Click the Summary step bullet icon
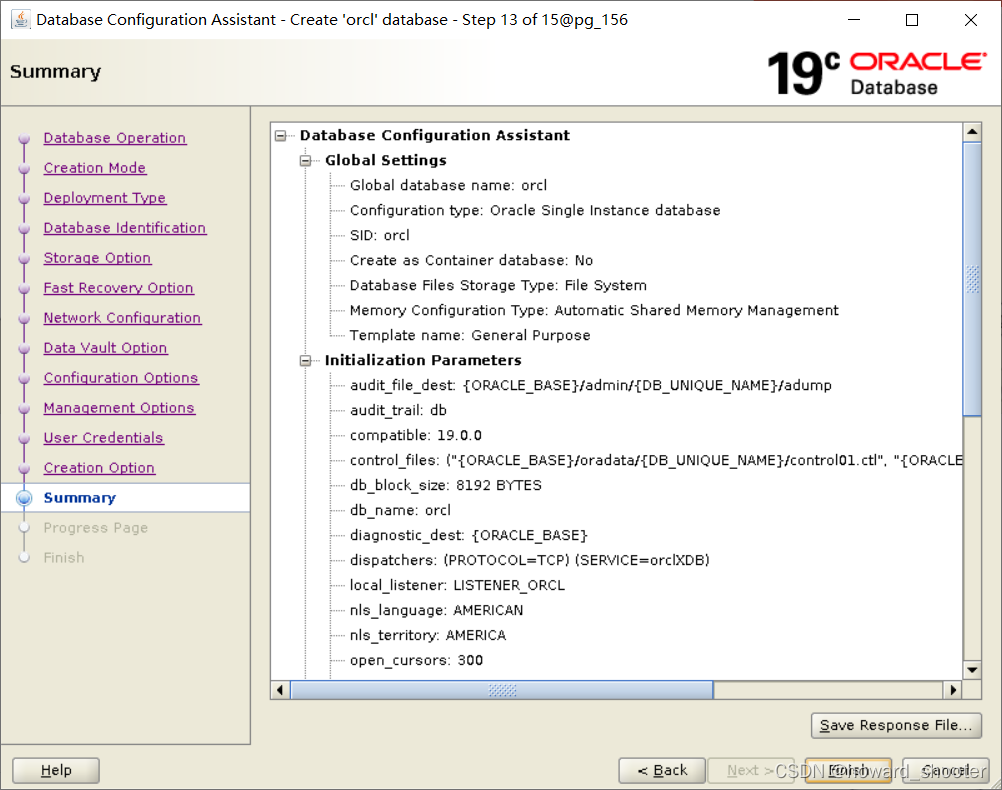The image size is (1002, 790). pos(24,498)
